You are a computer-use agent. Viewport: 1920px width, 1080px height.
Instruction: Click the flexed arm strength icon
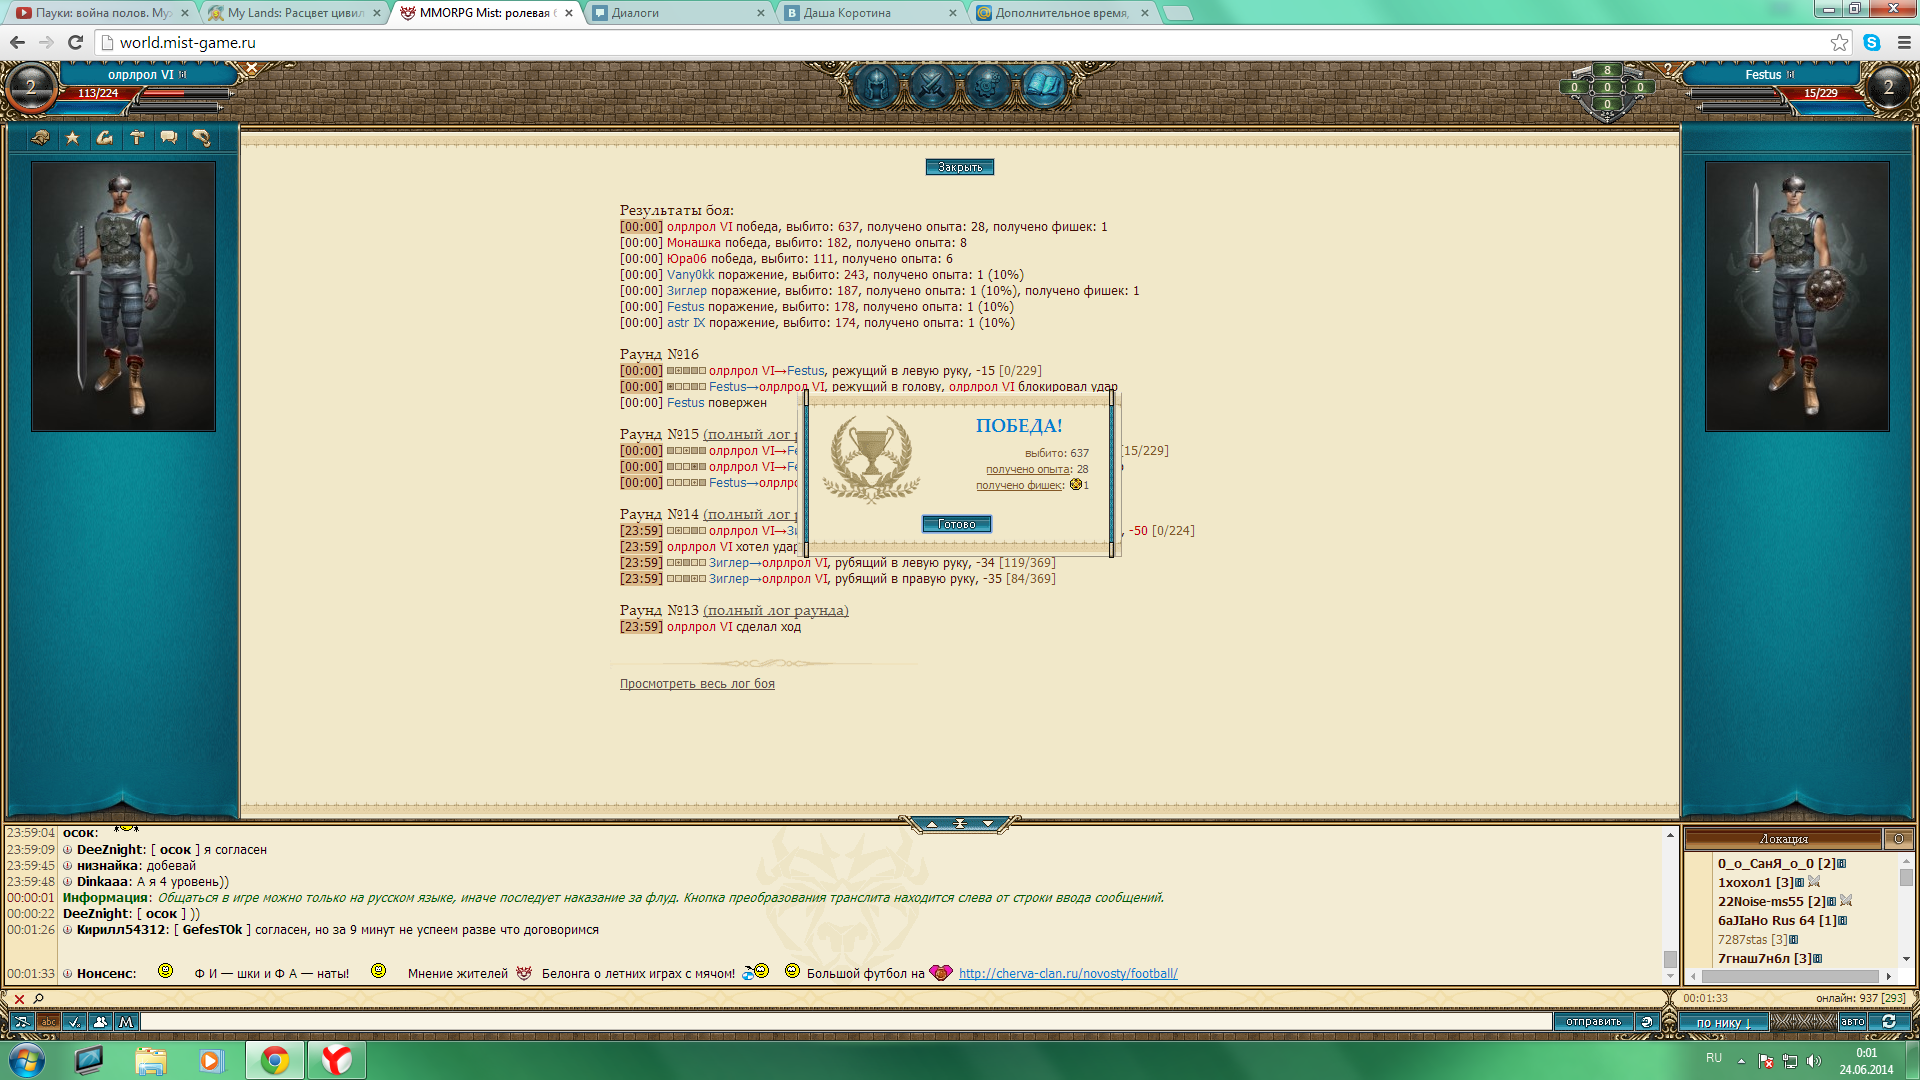click(x=105, y=138)
